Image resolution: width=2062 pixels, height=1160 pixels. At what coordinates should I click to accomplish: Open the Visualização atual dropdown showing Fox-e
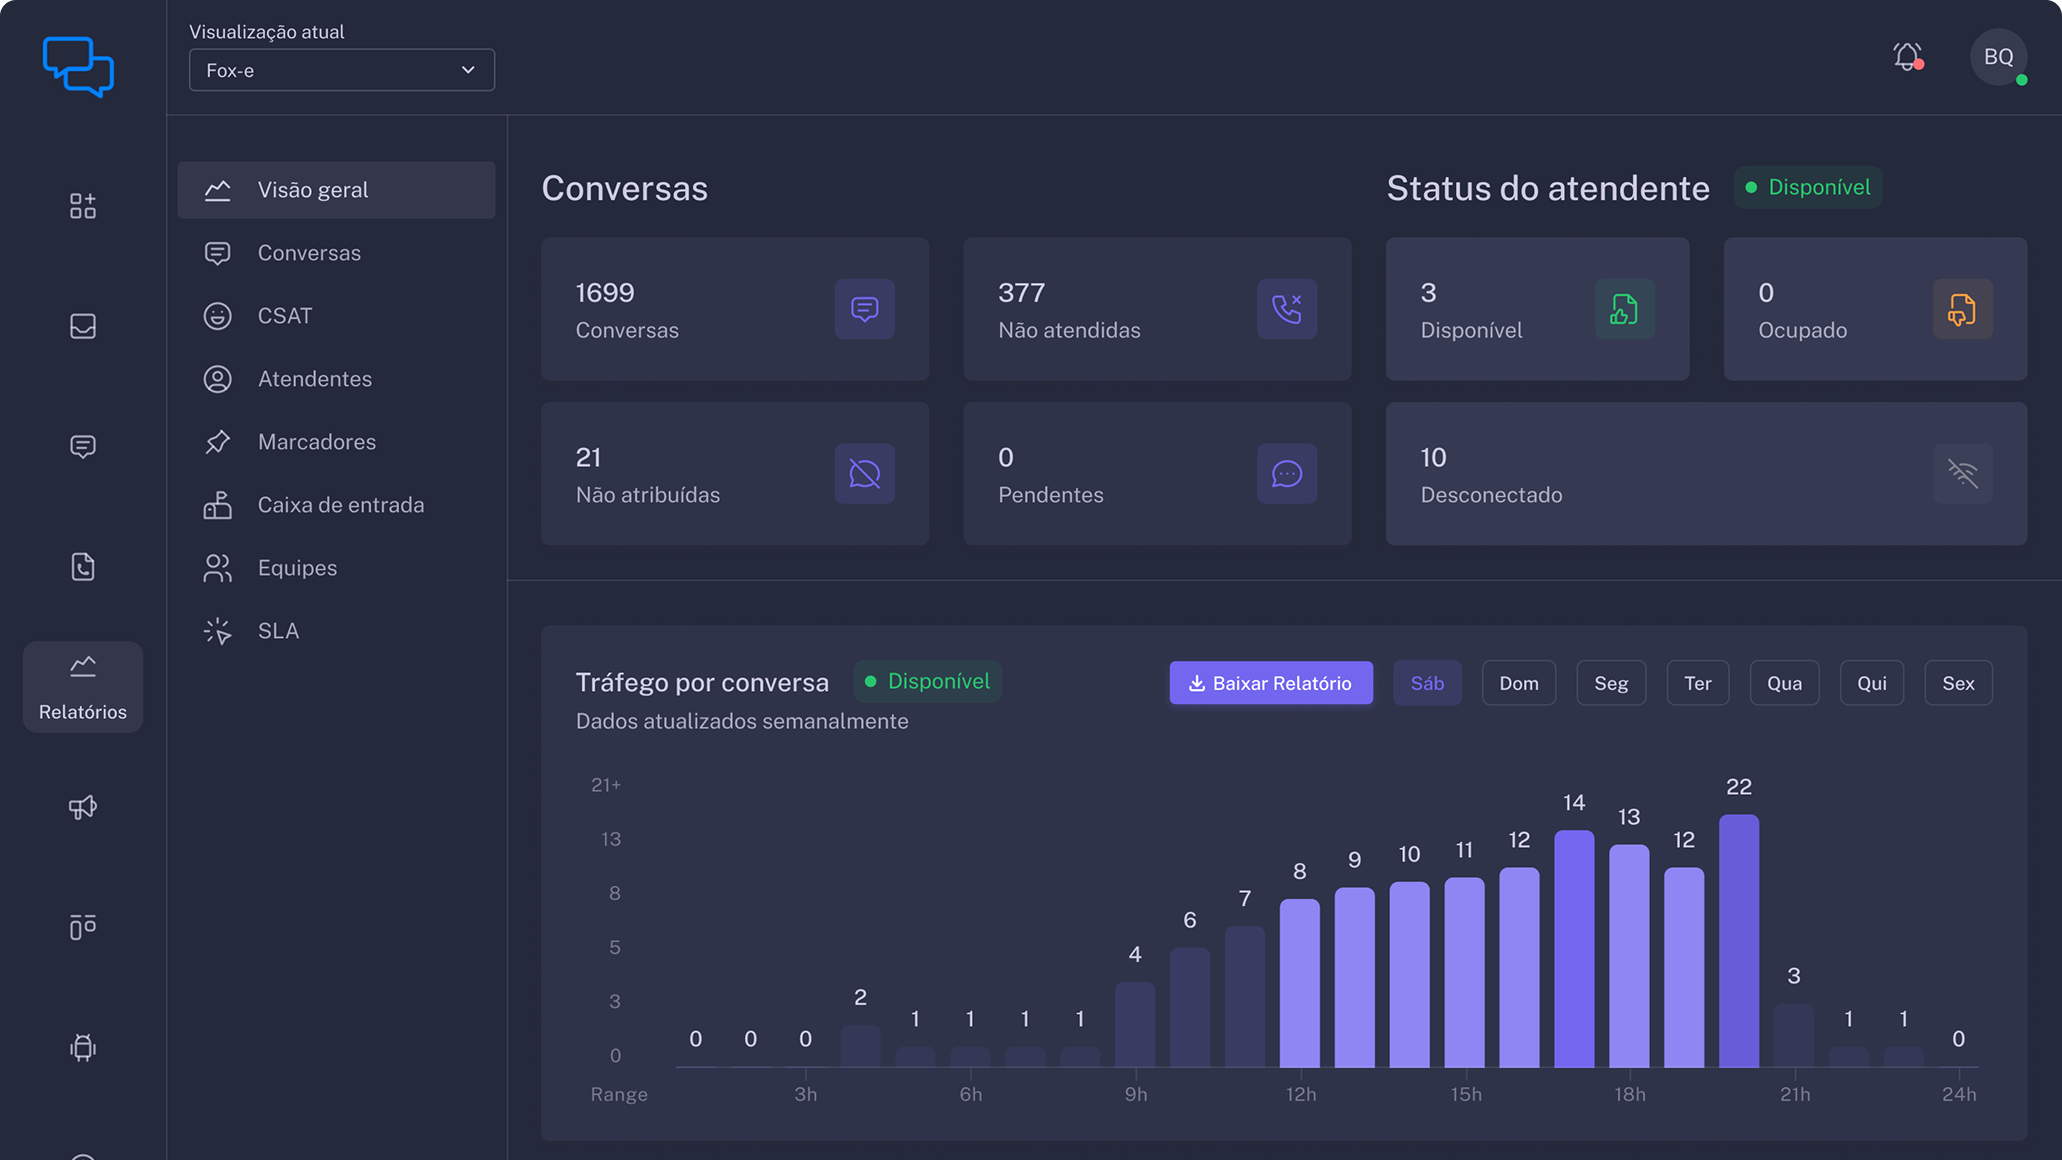click(341, 70)
